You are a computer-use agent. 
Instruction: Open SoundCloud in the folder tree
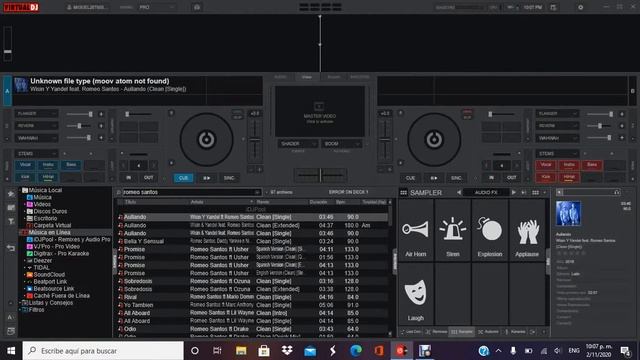pyautogui.click(x=49, y=275)
